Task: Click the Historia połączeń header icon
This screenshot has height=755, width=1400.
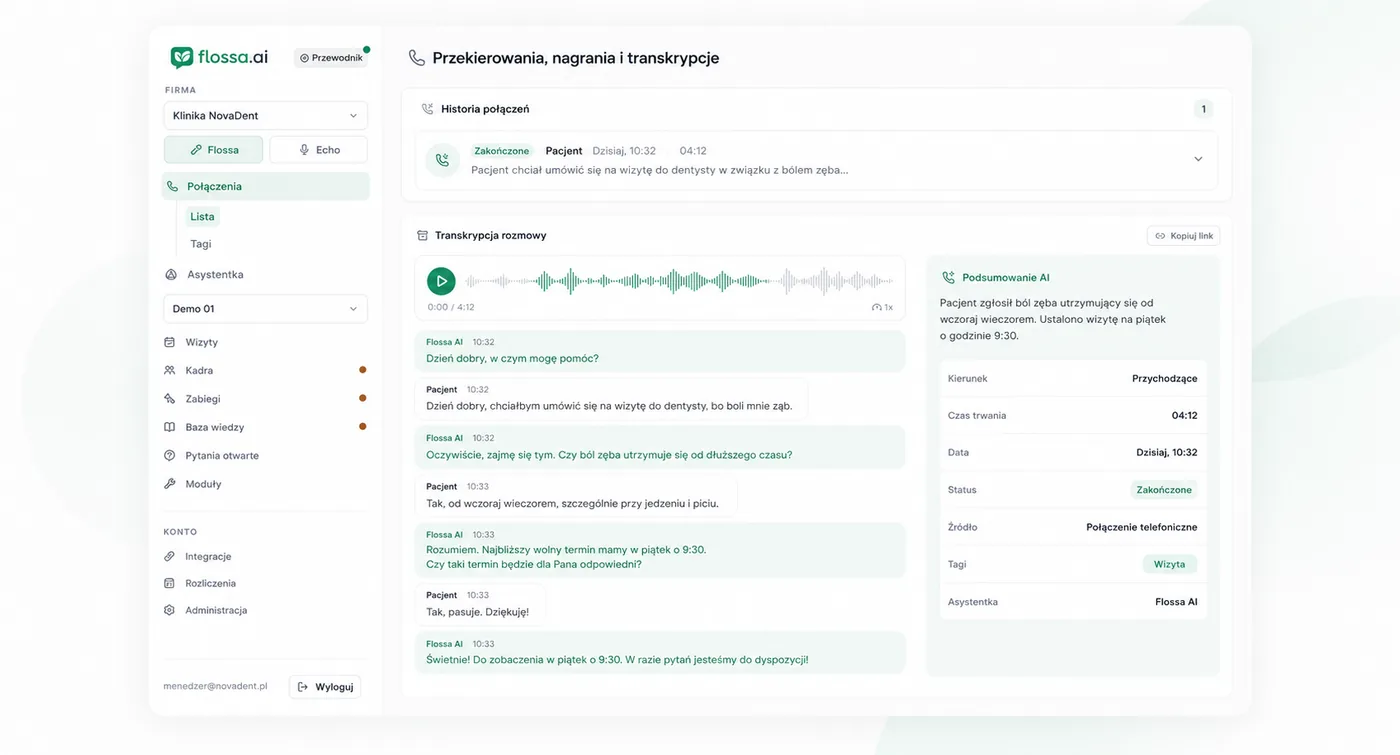Action: click(428, 109)
